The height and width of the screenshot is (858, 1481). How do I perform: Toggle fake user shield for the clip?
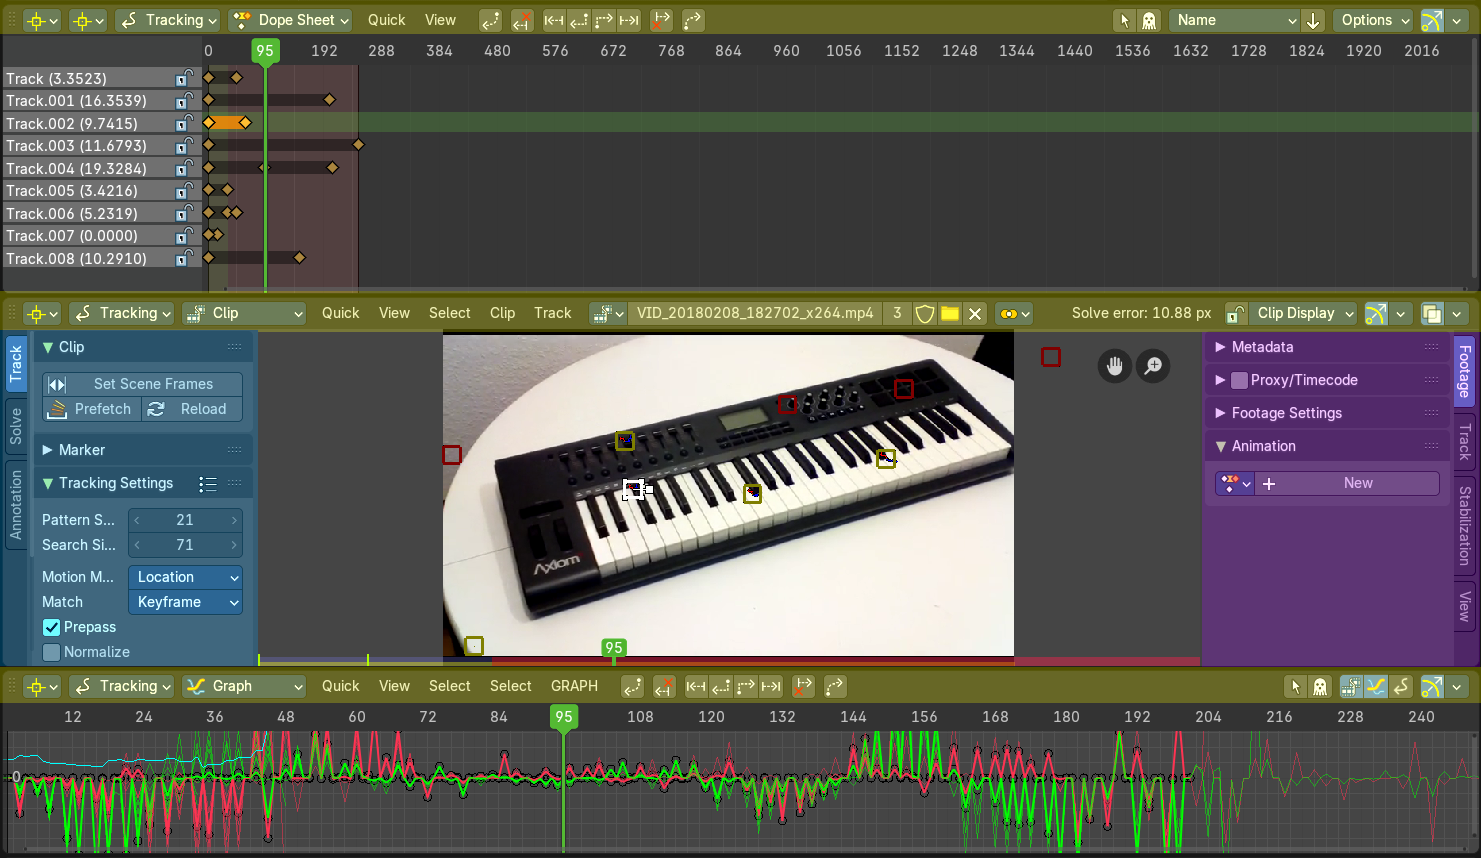pos(925,314)
